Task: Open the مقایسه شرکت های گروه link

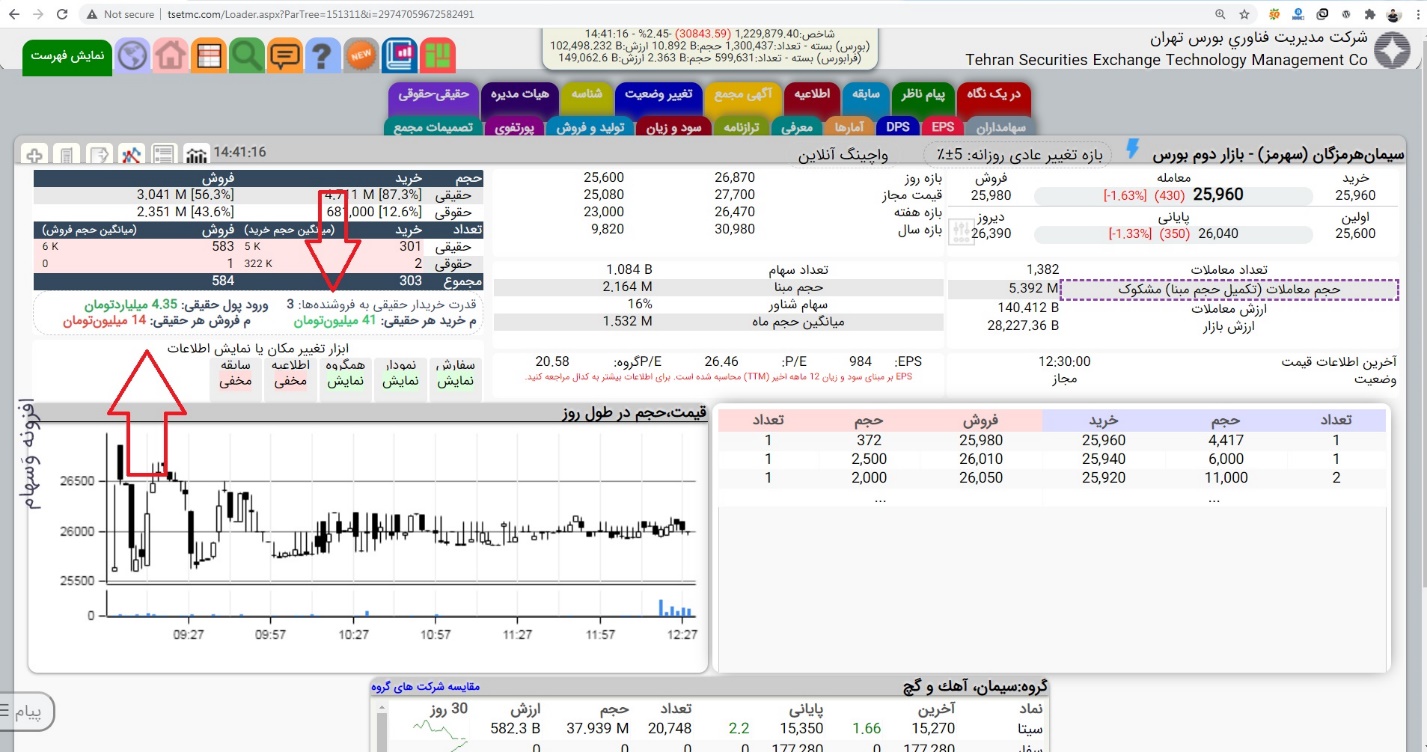Action: [426, 686]
